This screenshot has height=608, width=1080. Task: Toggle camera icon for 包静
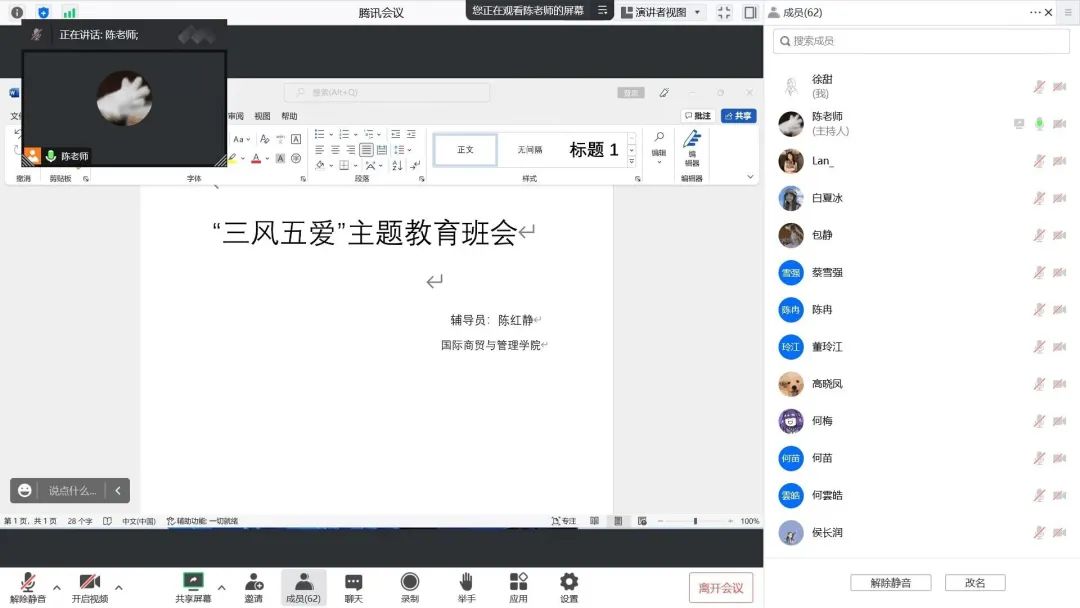[x=1060, y=235]
